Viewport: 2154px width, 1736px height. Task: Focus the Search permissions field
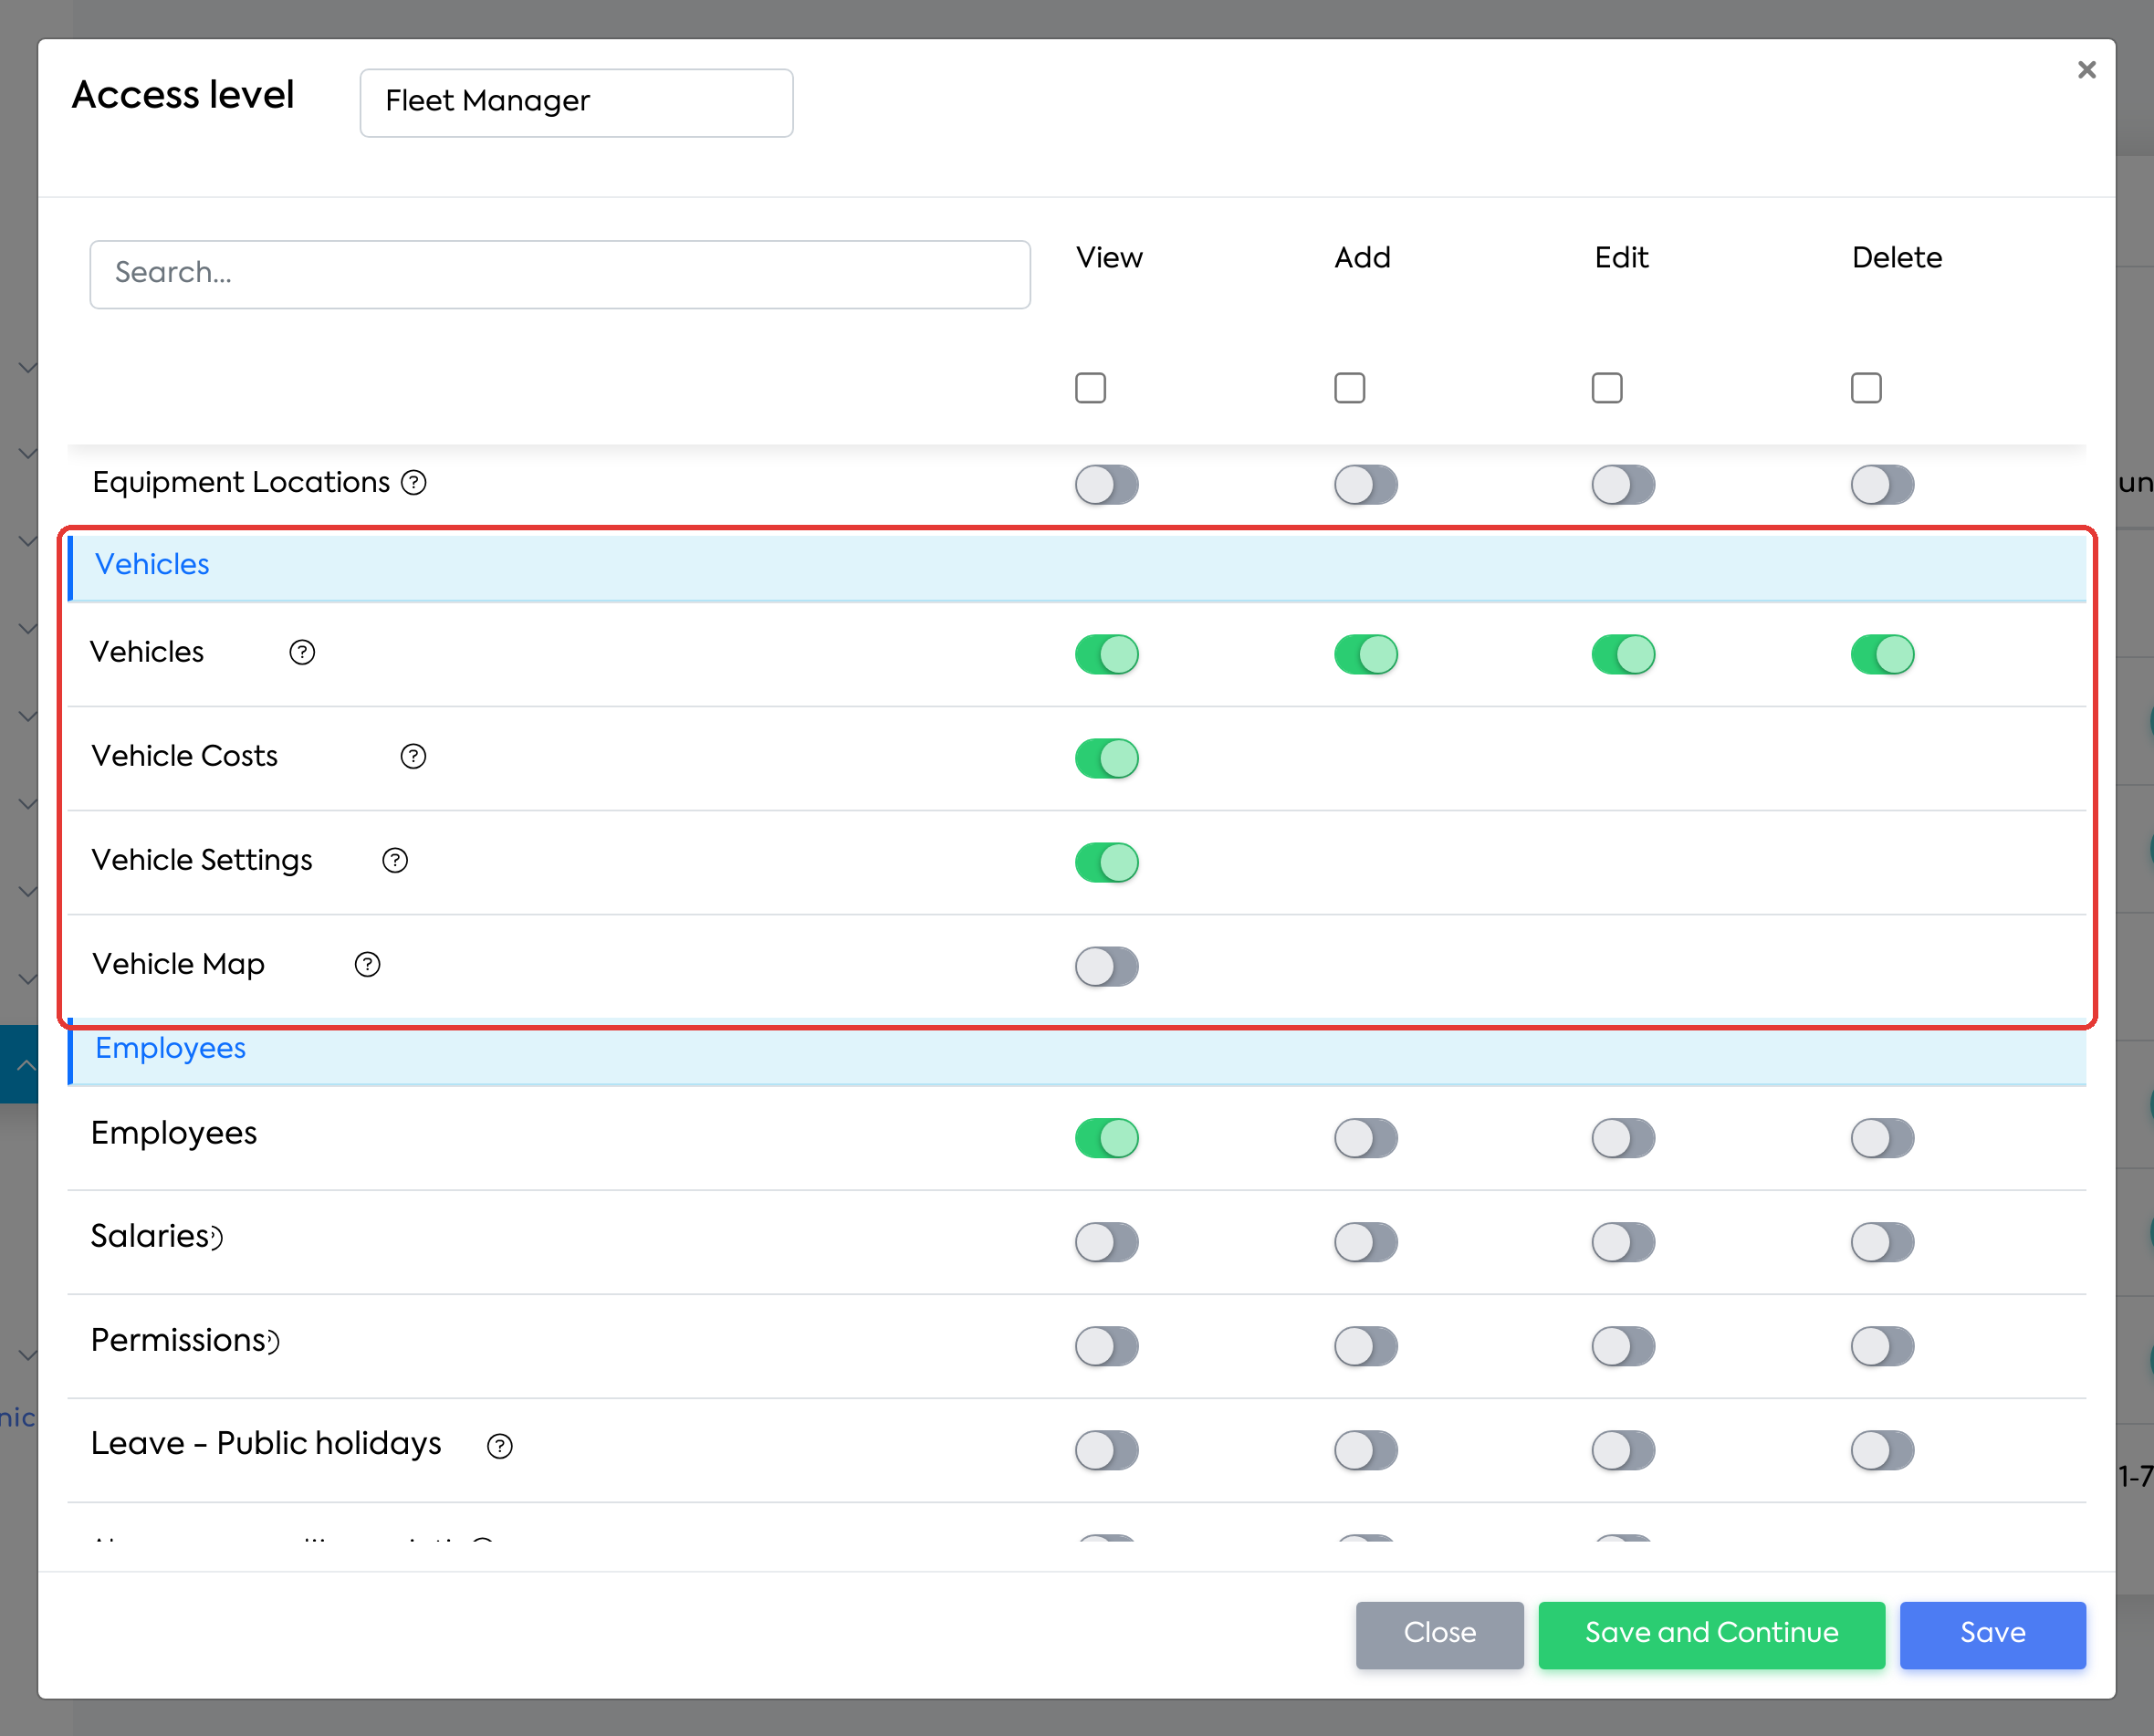click(560, 274)
